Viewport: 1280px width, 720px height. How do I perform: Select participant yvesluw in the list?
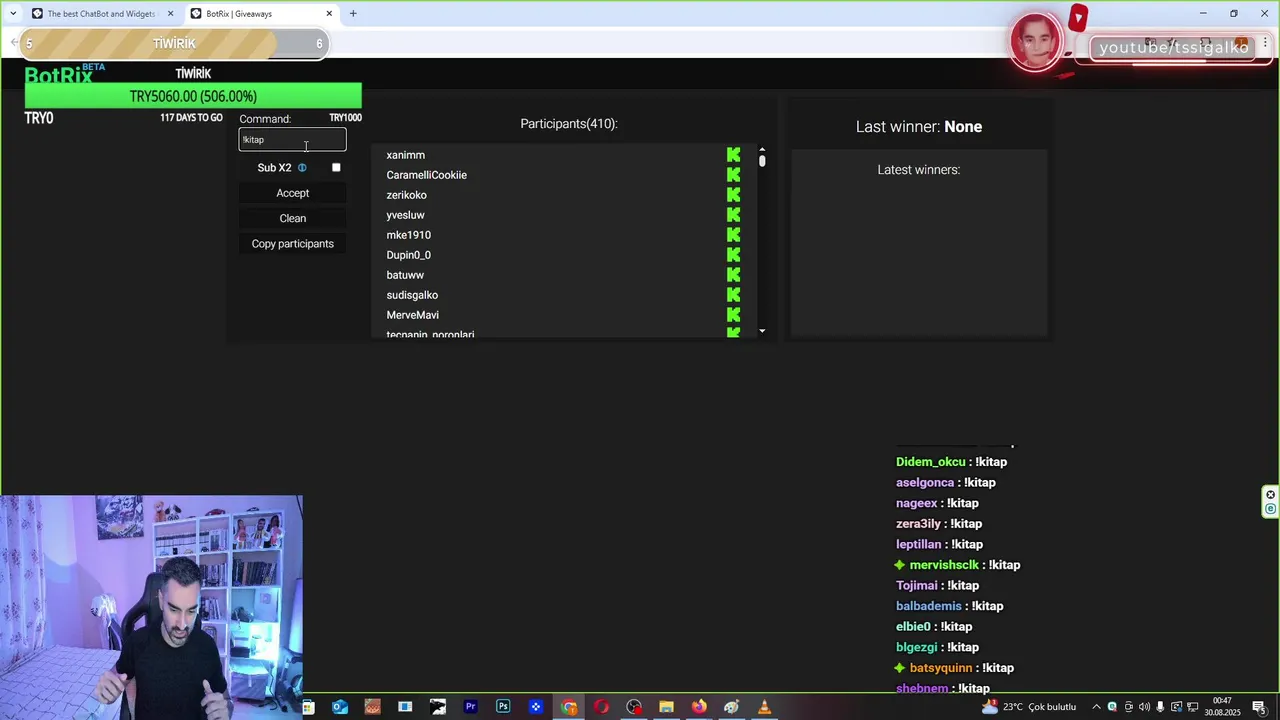click(406, 215)
